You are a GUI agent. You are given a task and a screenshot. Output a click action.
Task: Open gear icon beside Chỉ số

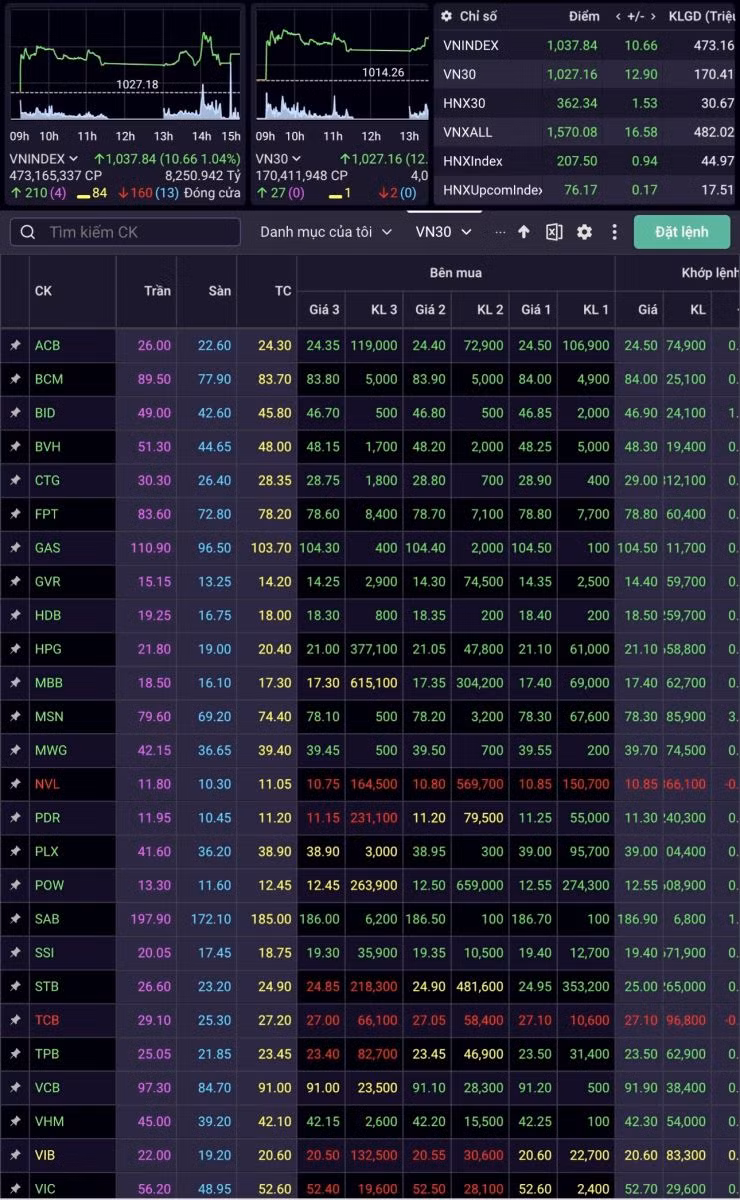[446, 17]
